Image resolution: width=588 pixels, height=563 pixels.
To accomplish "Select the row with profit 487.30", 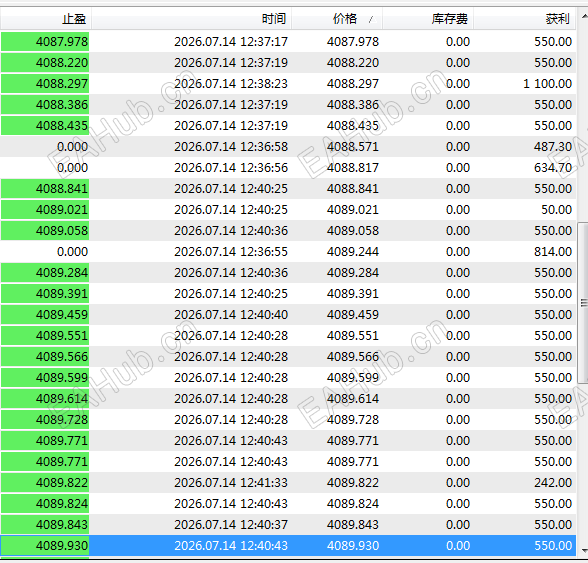I will [x=288, y=146].
